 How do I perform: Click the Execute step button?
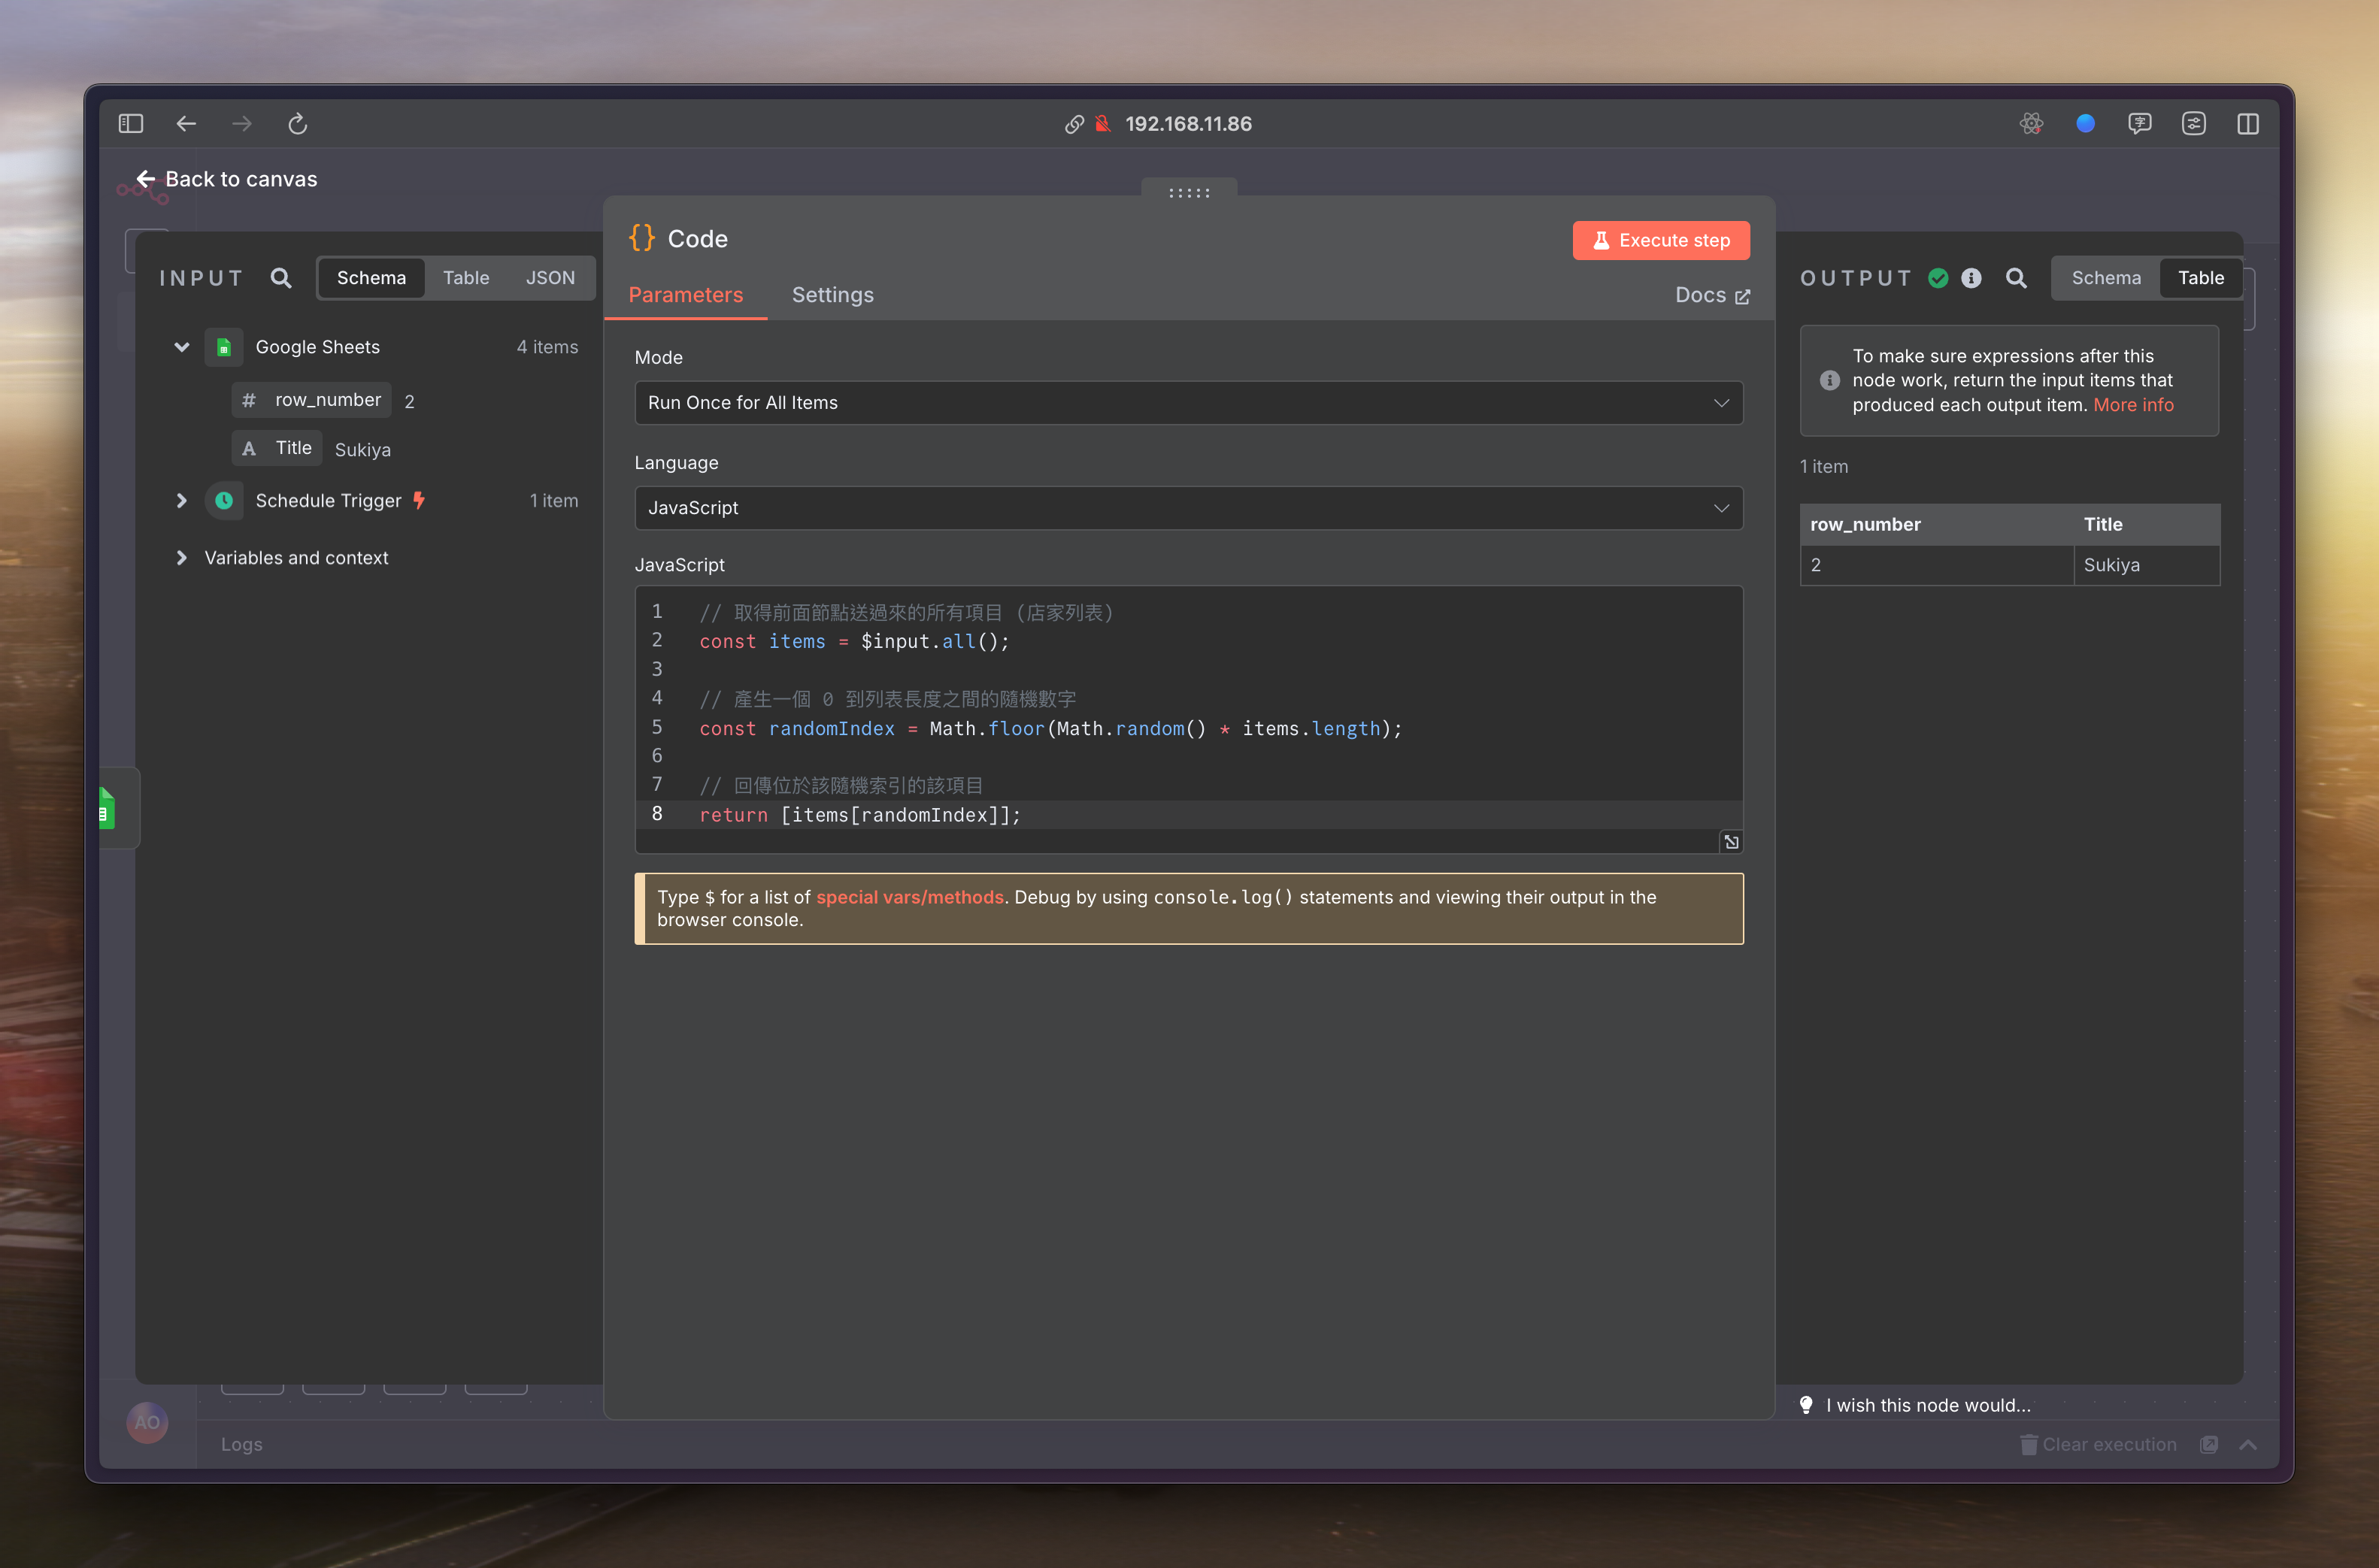click(1660, 241)
